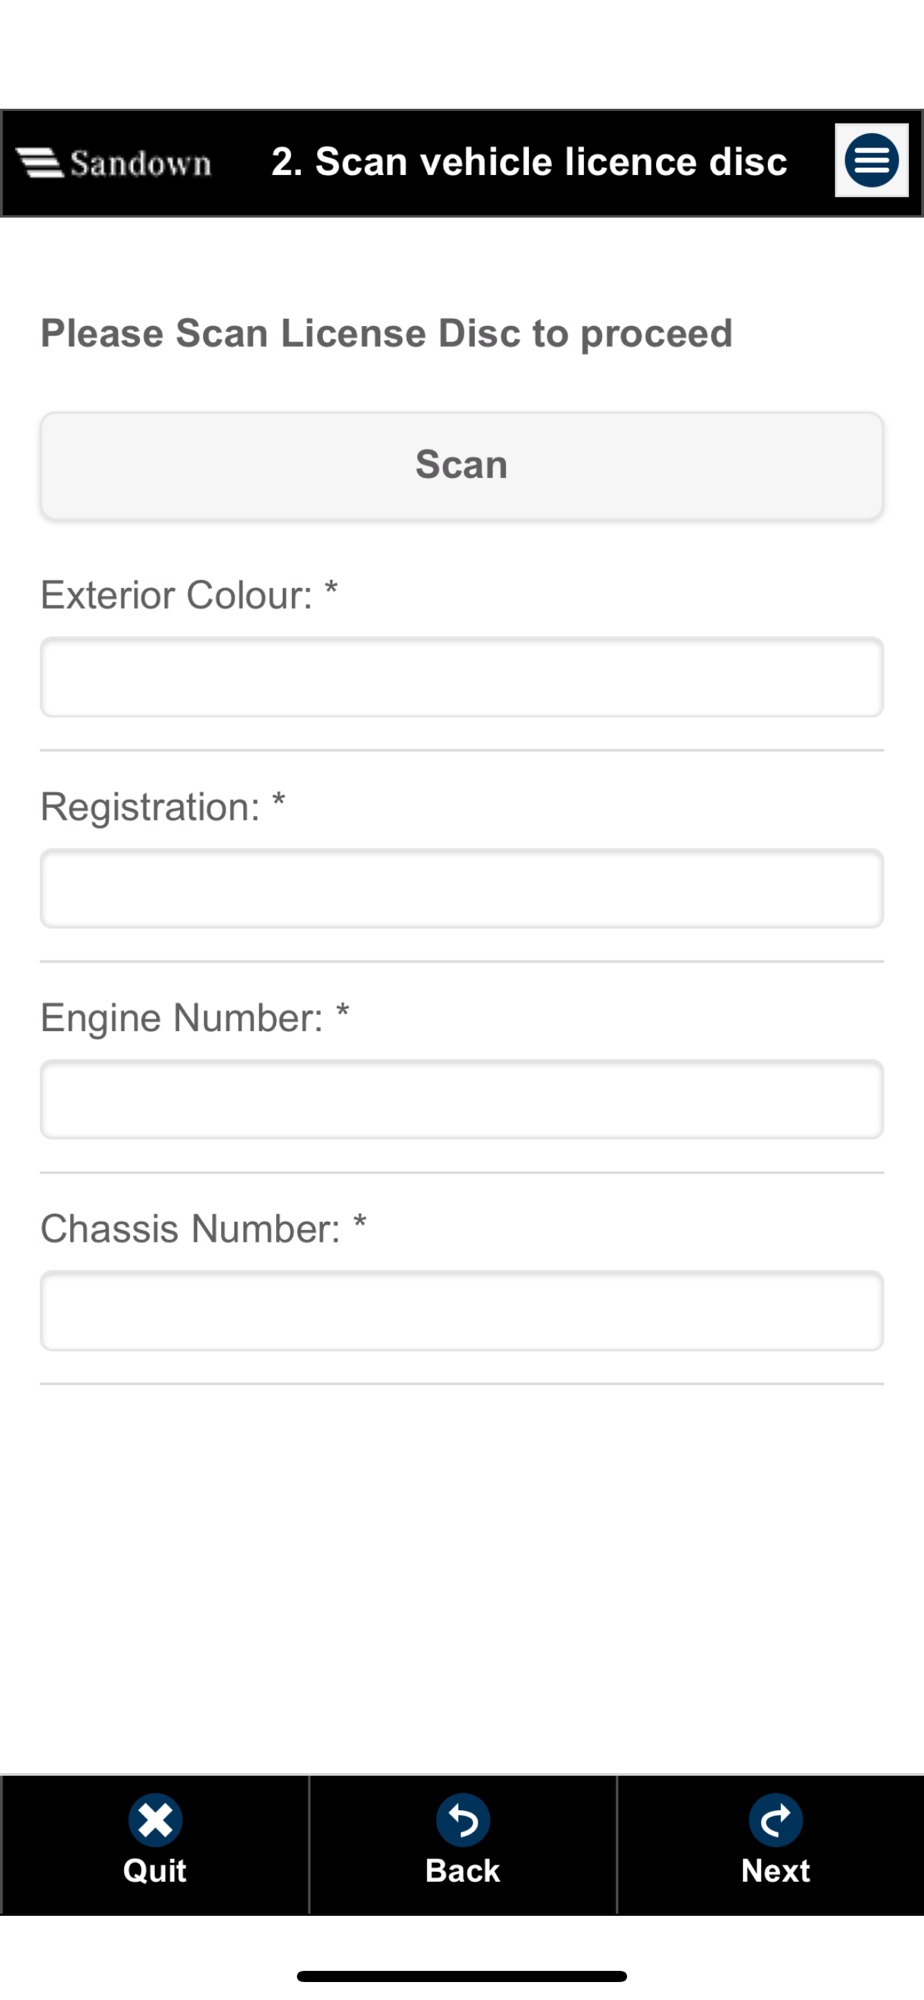The image size is (924, 2000).
Task: Activate the Chassis Number input box
Action: (462, 1311)
